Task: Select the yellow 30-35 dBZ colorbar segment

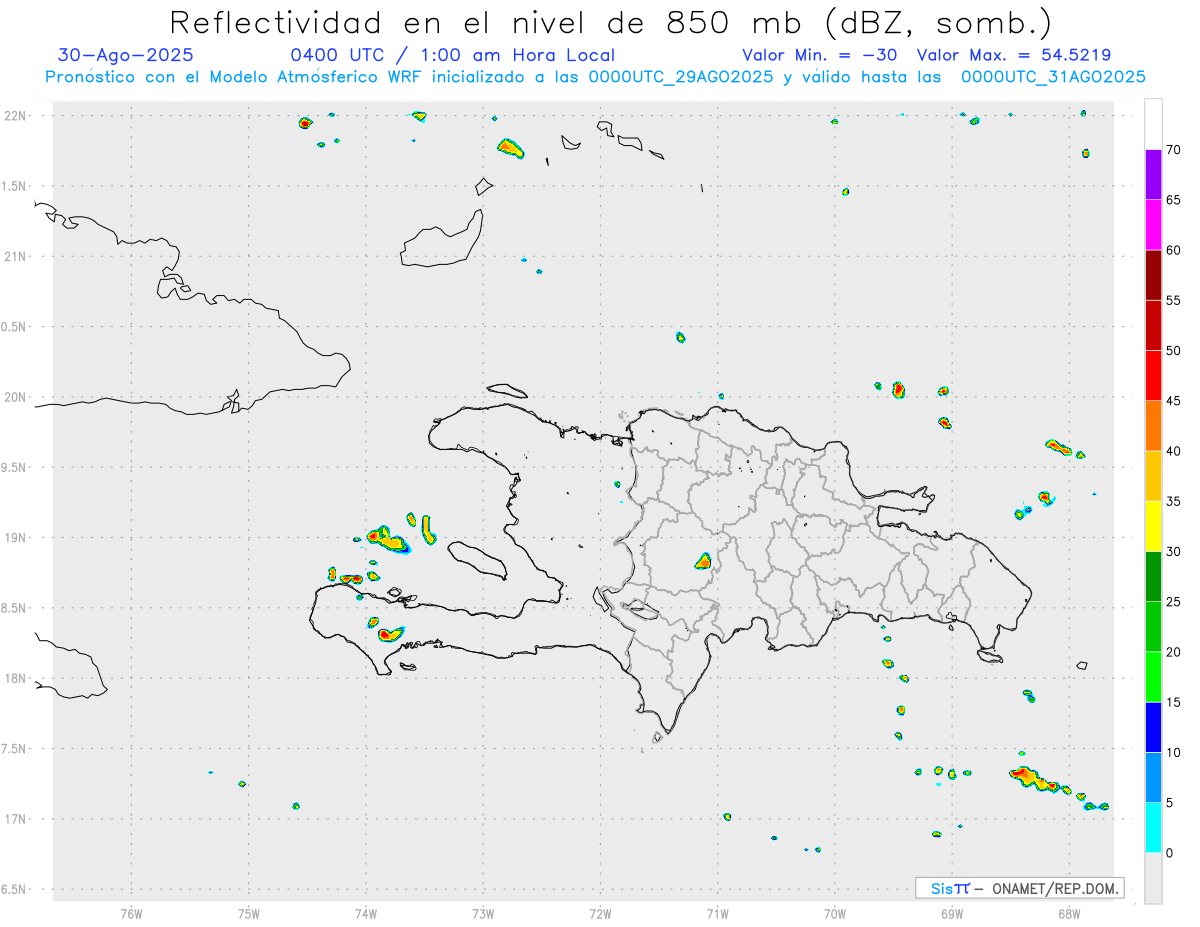Action: click(x=1153, y=526)
